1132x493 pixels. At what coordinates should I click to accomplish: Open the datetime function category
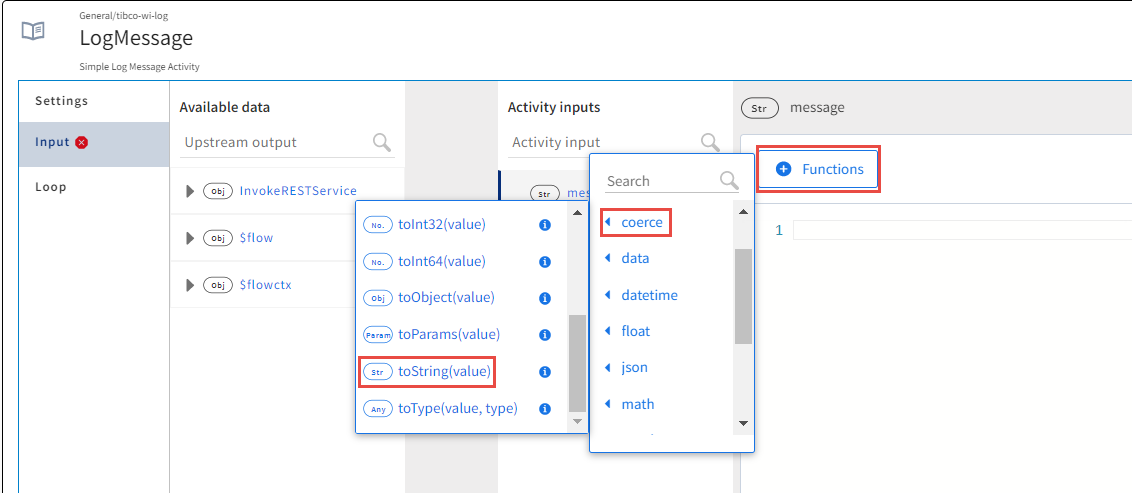[649, 295]
